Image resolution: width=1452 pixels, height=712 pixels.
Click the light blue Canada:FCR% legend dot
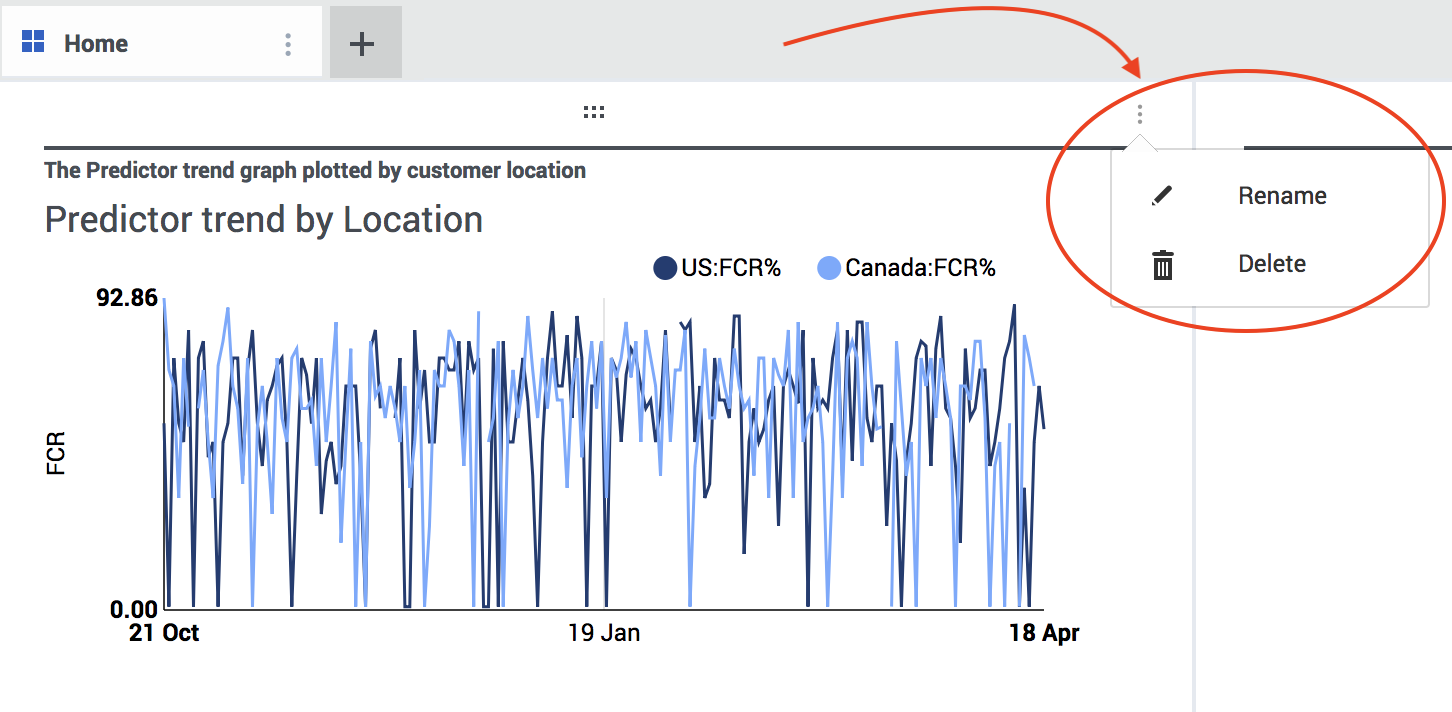[829, 268]
